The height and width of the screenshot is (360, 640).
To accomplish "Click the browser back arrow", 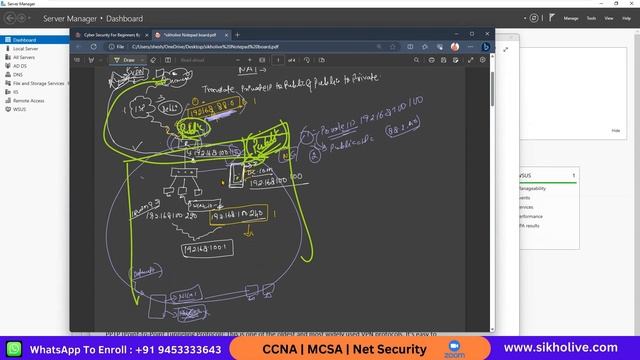I will [x=78, y=47].
